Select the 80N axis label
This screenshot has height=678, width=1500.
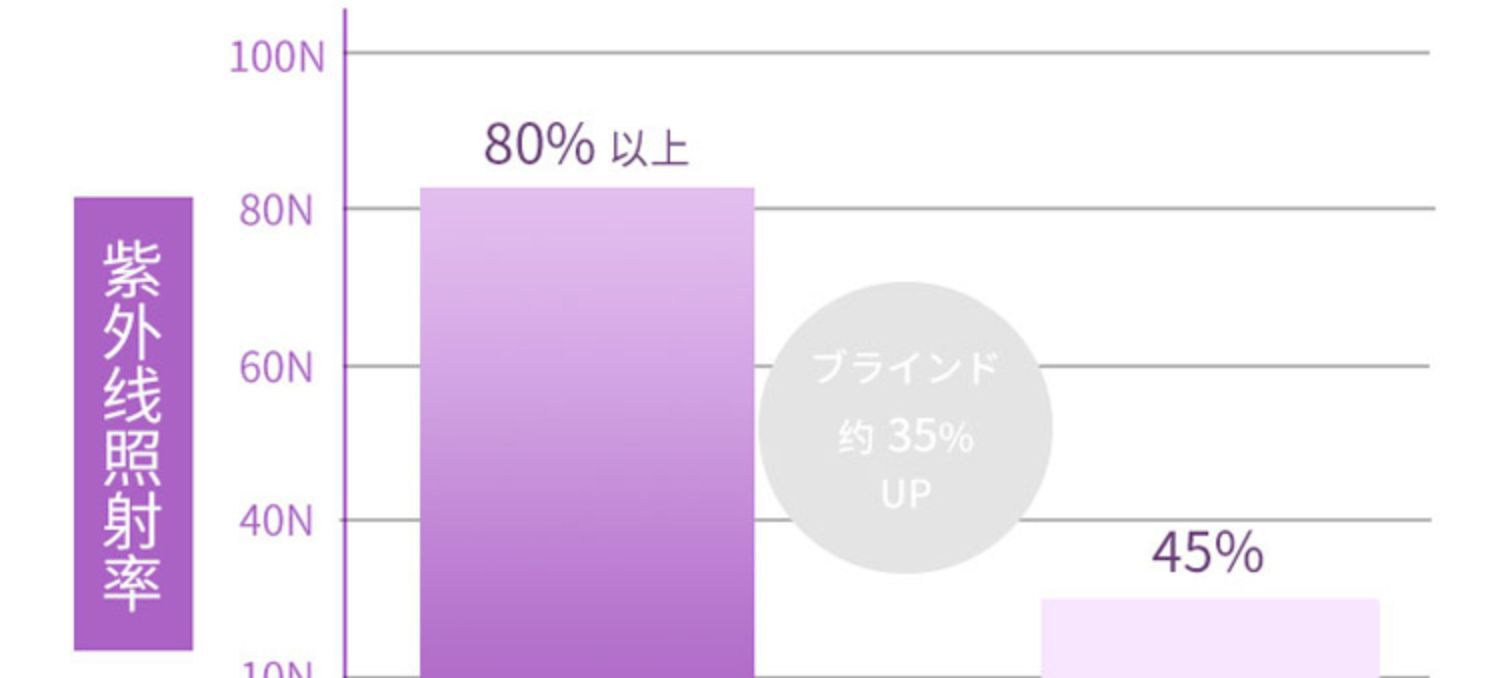pos(276,212)
